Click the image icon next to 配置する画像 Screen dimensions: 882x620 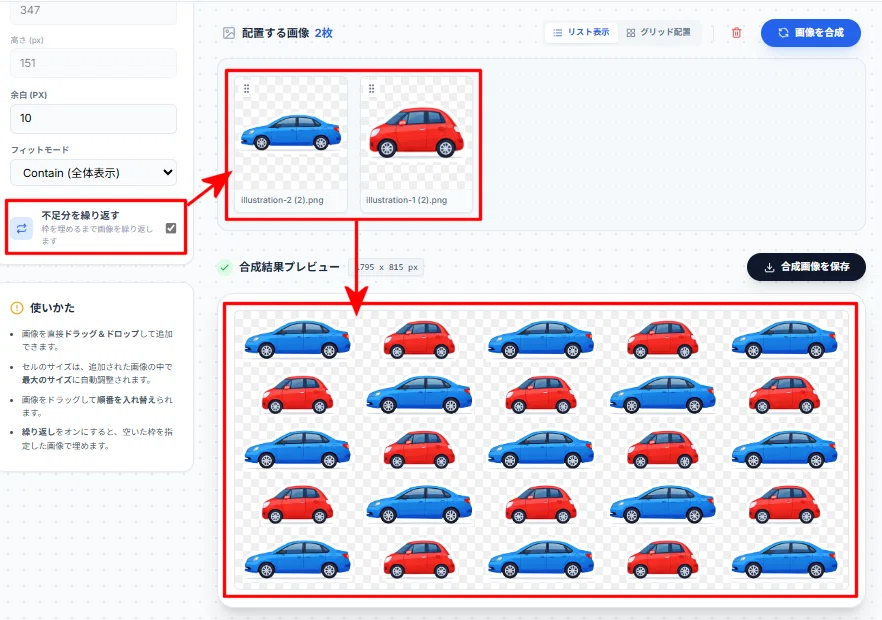click(x=228, y=33)
